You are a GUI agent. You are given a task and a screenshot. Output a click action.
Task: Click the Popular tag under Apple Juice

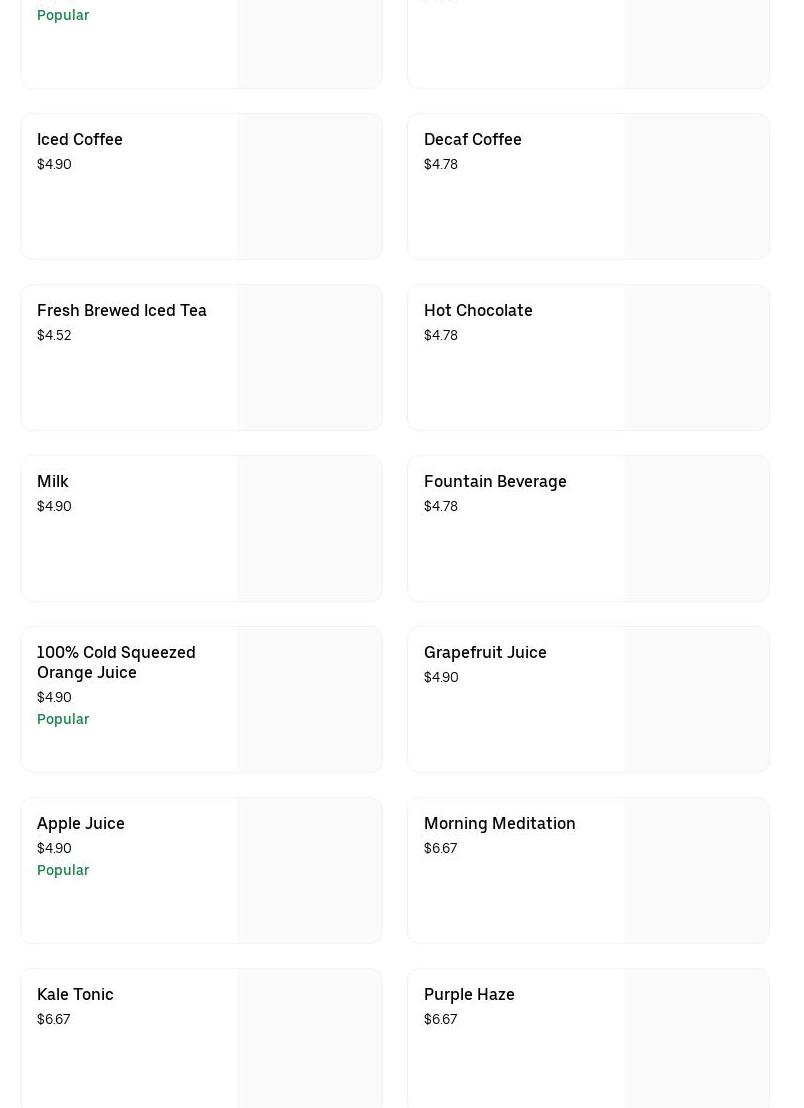point(63,870)
